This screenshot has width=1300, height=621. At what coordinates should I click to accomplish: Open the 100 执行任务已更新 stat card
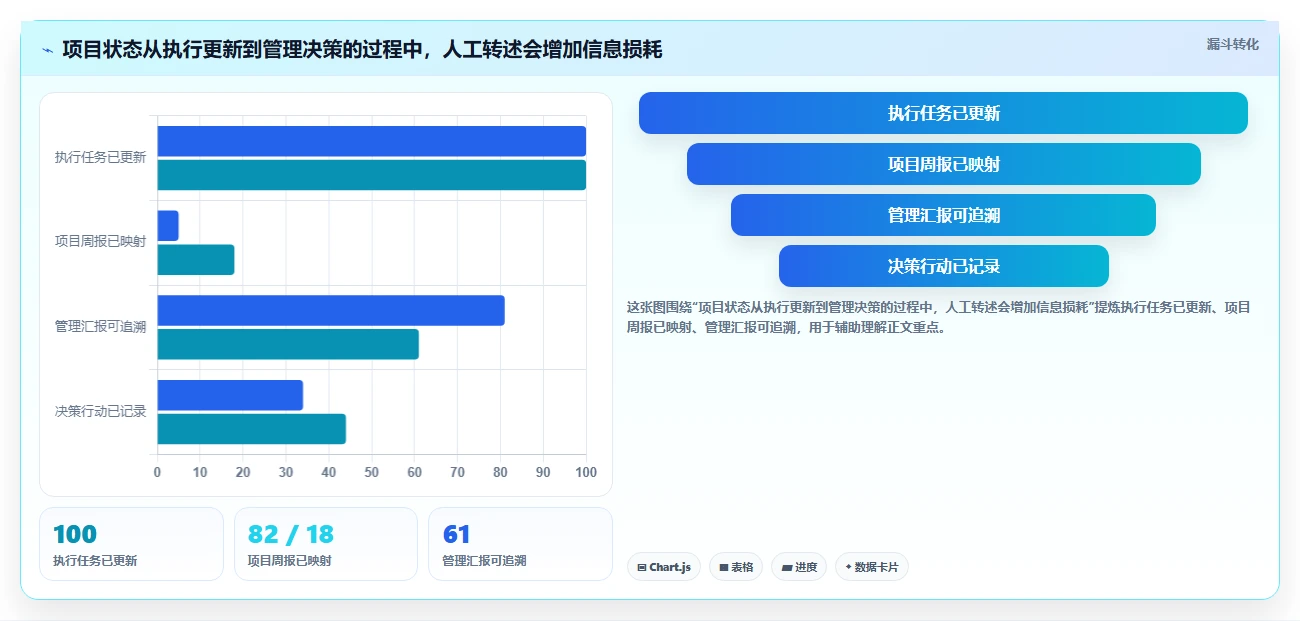[x=131, y=544]
